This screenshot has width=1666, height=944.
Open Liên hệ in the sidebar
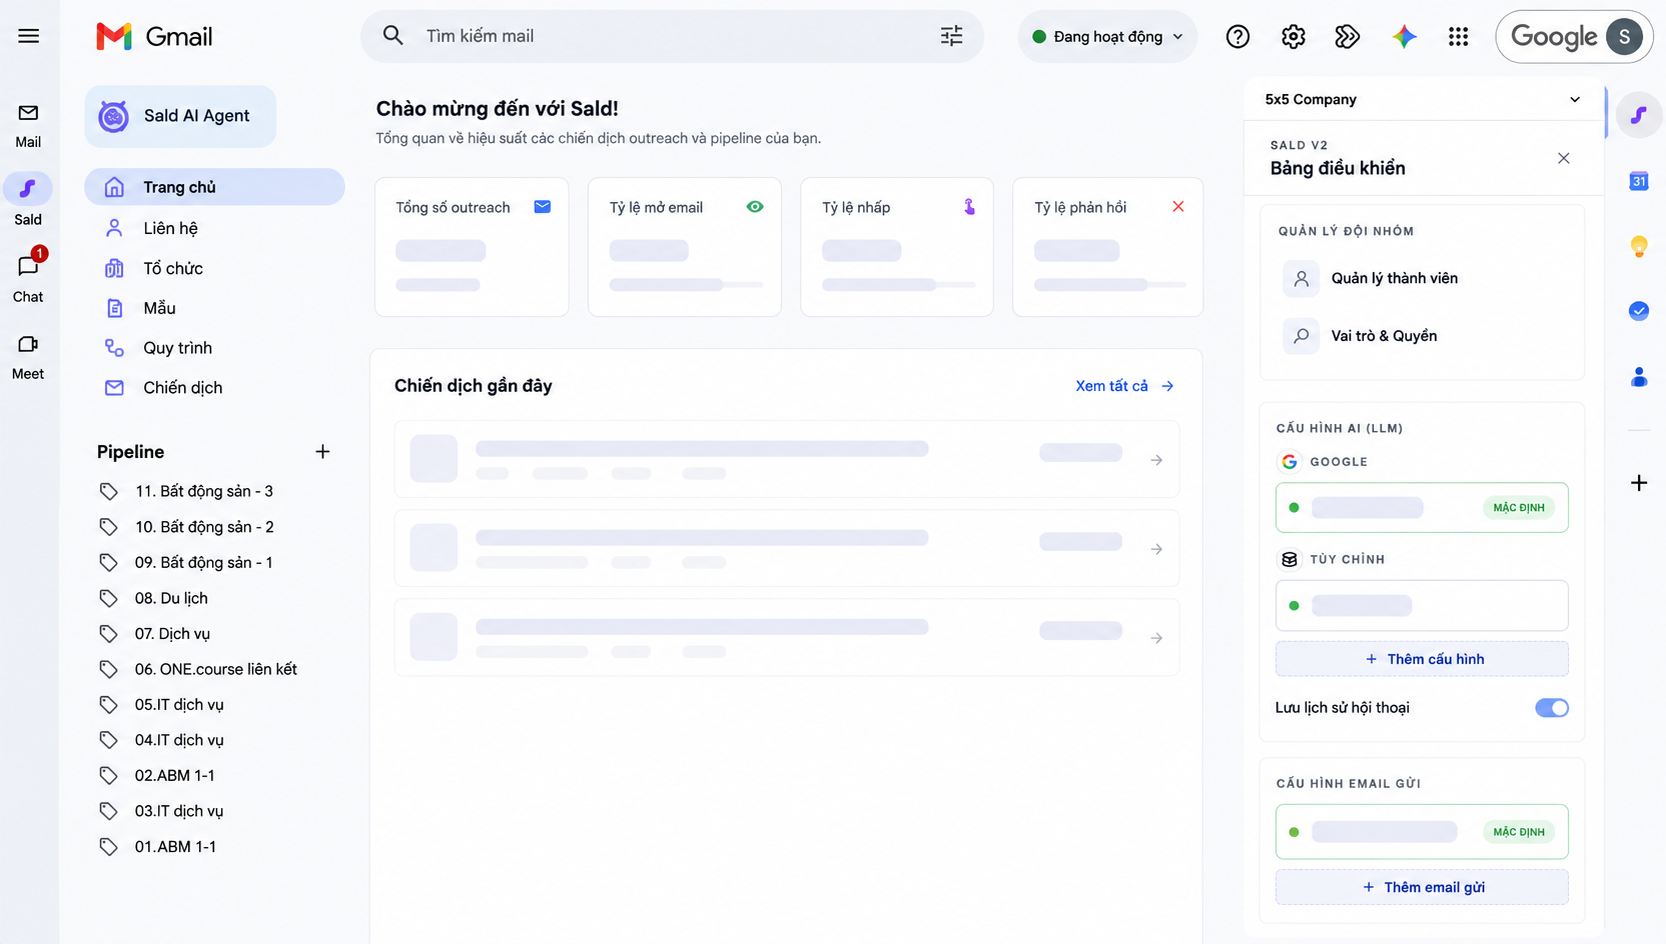click(x=215, y=228)
